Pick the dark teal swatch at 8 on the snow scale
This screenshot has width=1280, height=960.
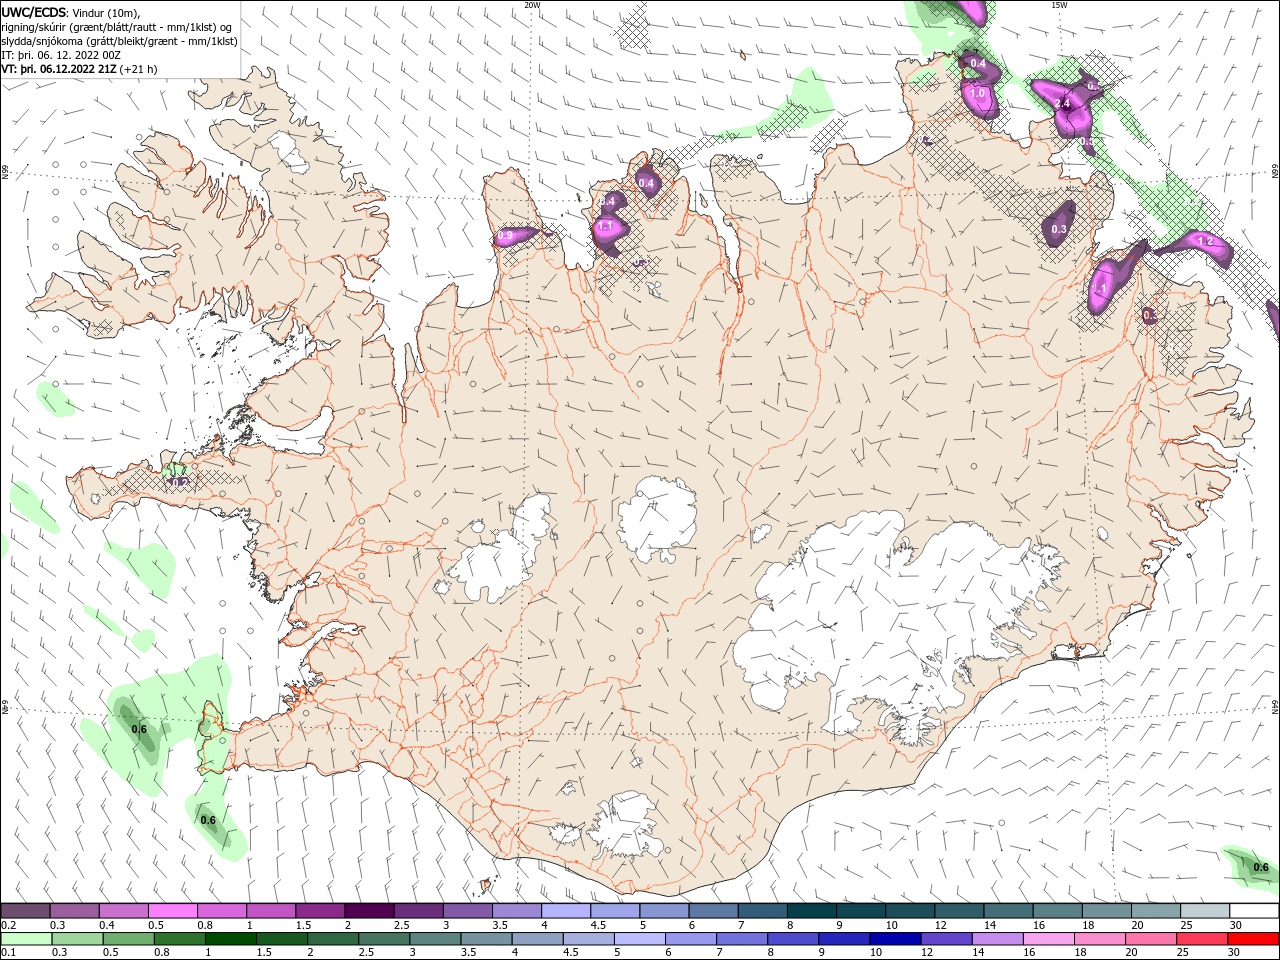(x=812, y=911)
